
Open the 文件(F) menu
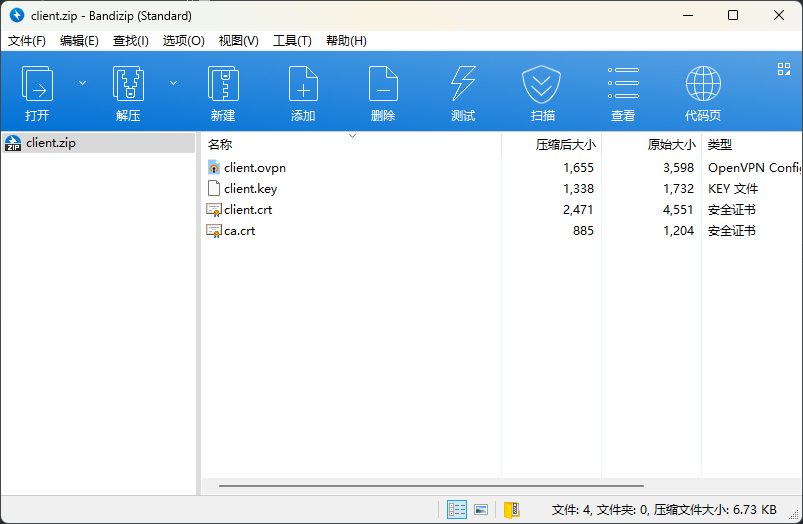27,41
